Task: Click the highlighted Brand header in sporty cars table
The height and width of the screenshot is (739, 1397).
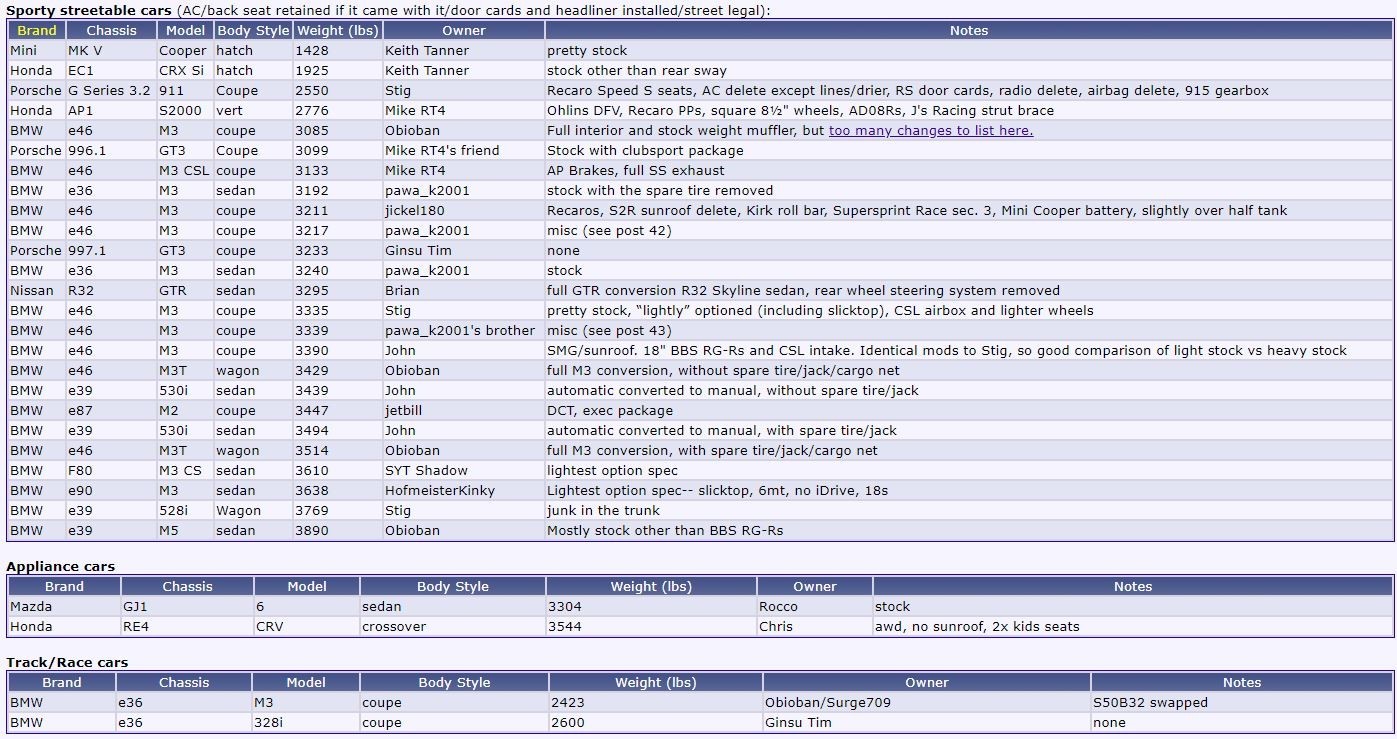Action: [37, 31]
